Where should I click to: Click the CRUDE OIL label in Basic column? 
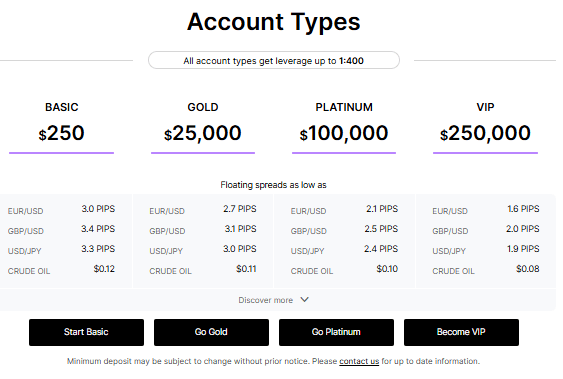point(29,271)
